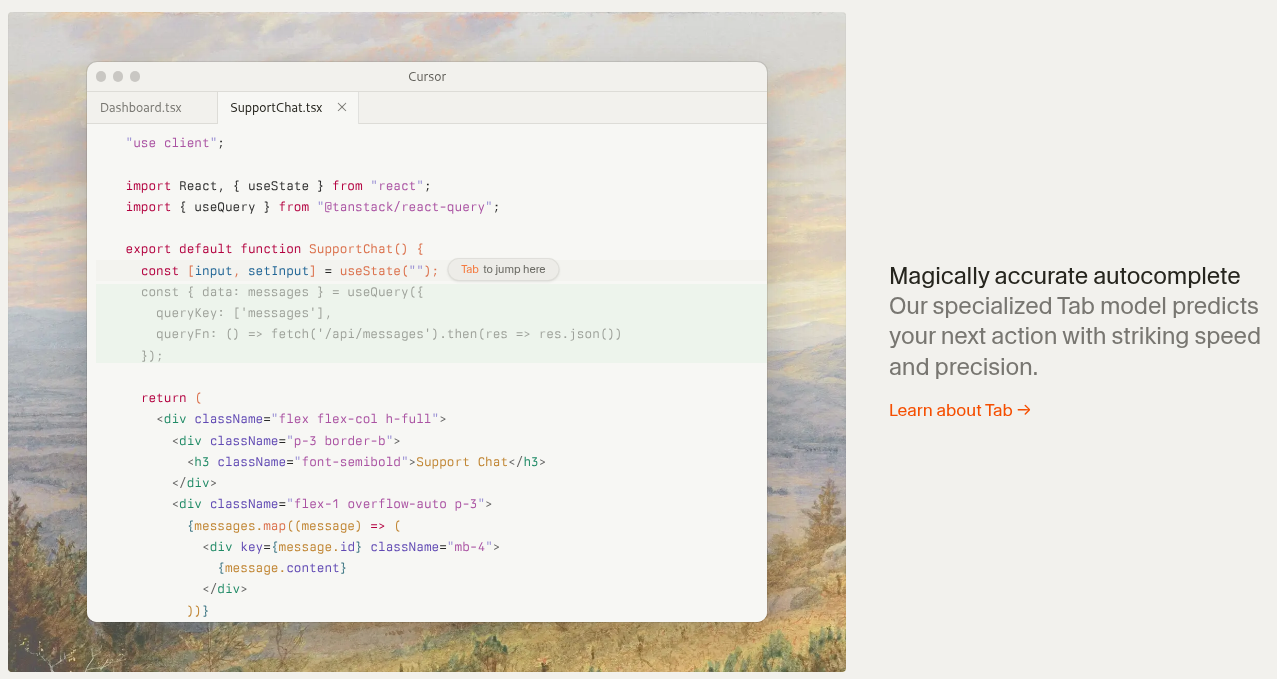The height and width of the screenshot is (679, 1277).
Task: Click the middle window control dot
Action: tap(118, 77)
